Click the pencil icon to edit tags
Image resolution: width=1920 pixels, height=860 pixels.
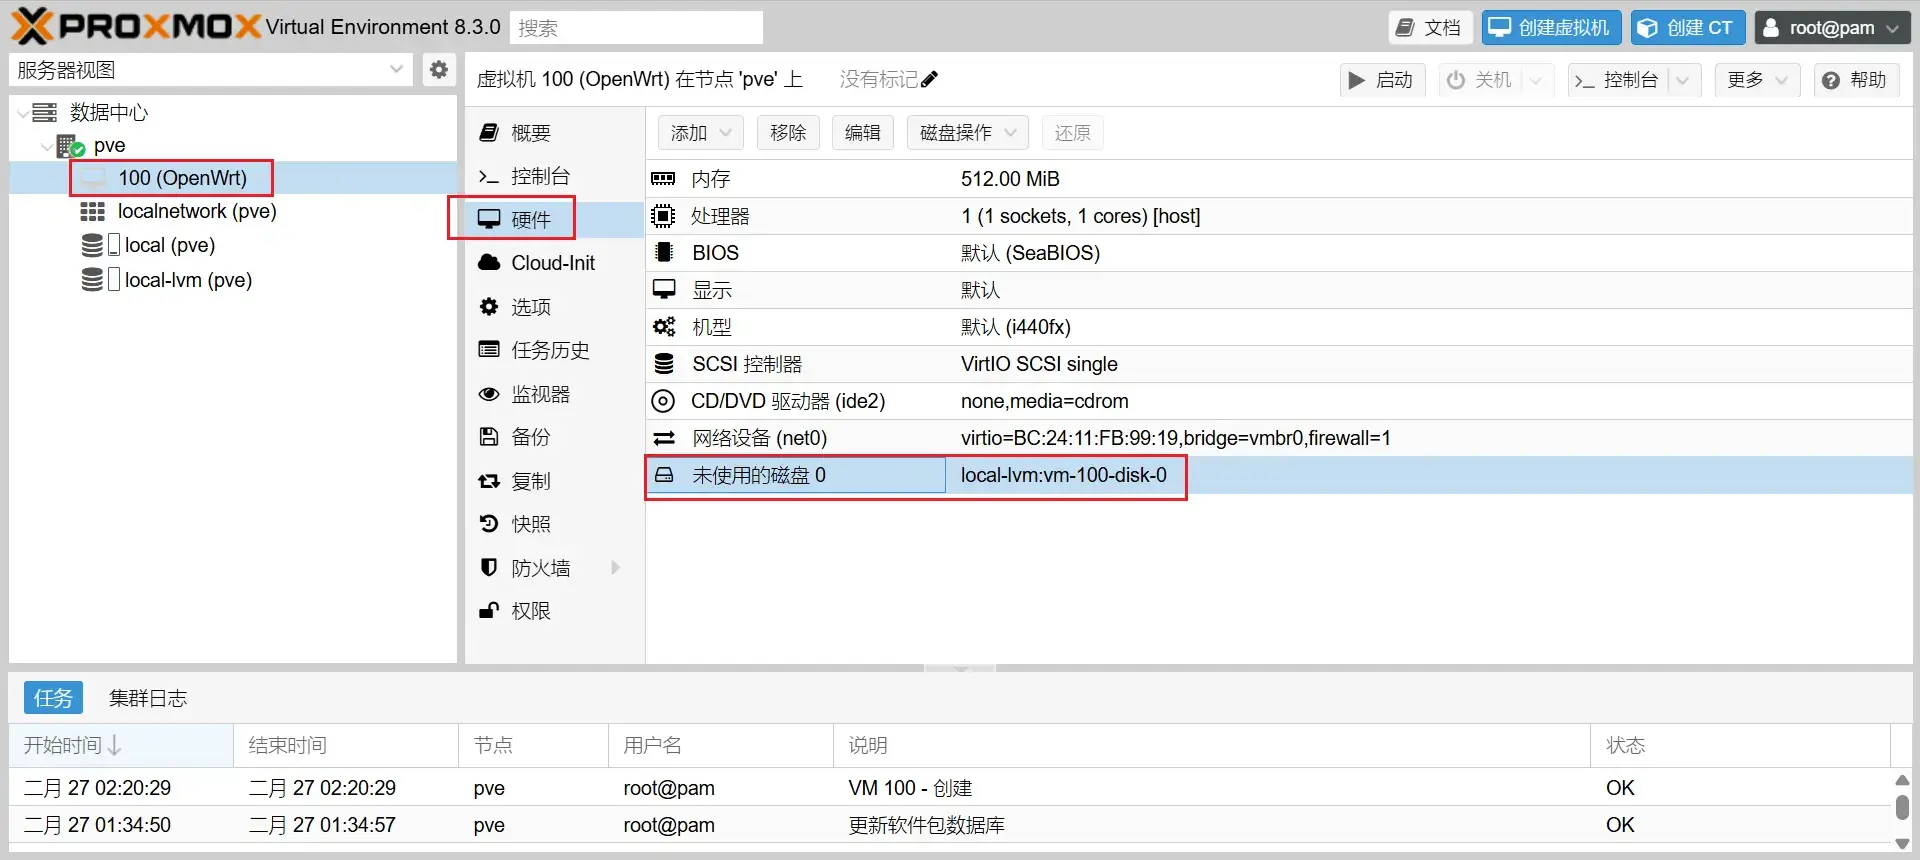[929, 79]
